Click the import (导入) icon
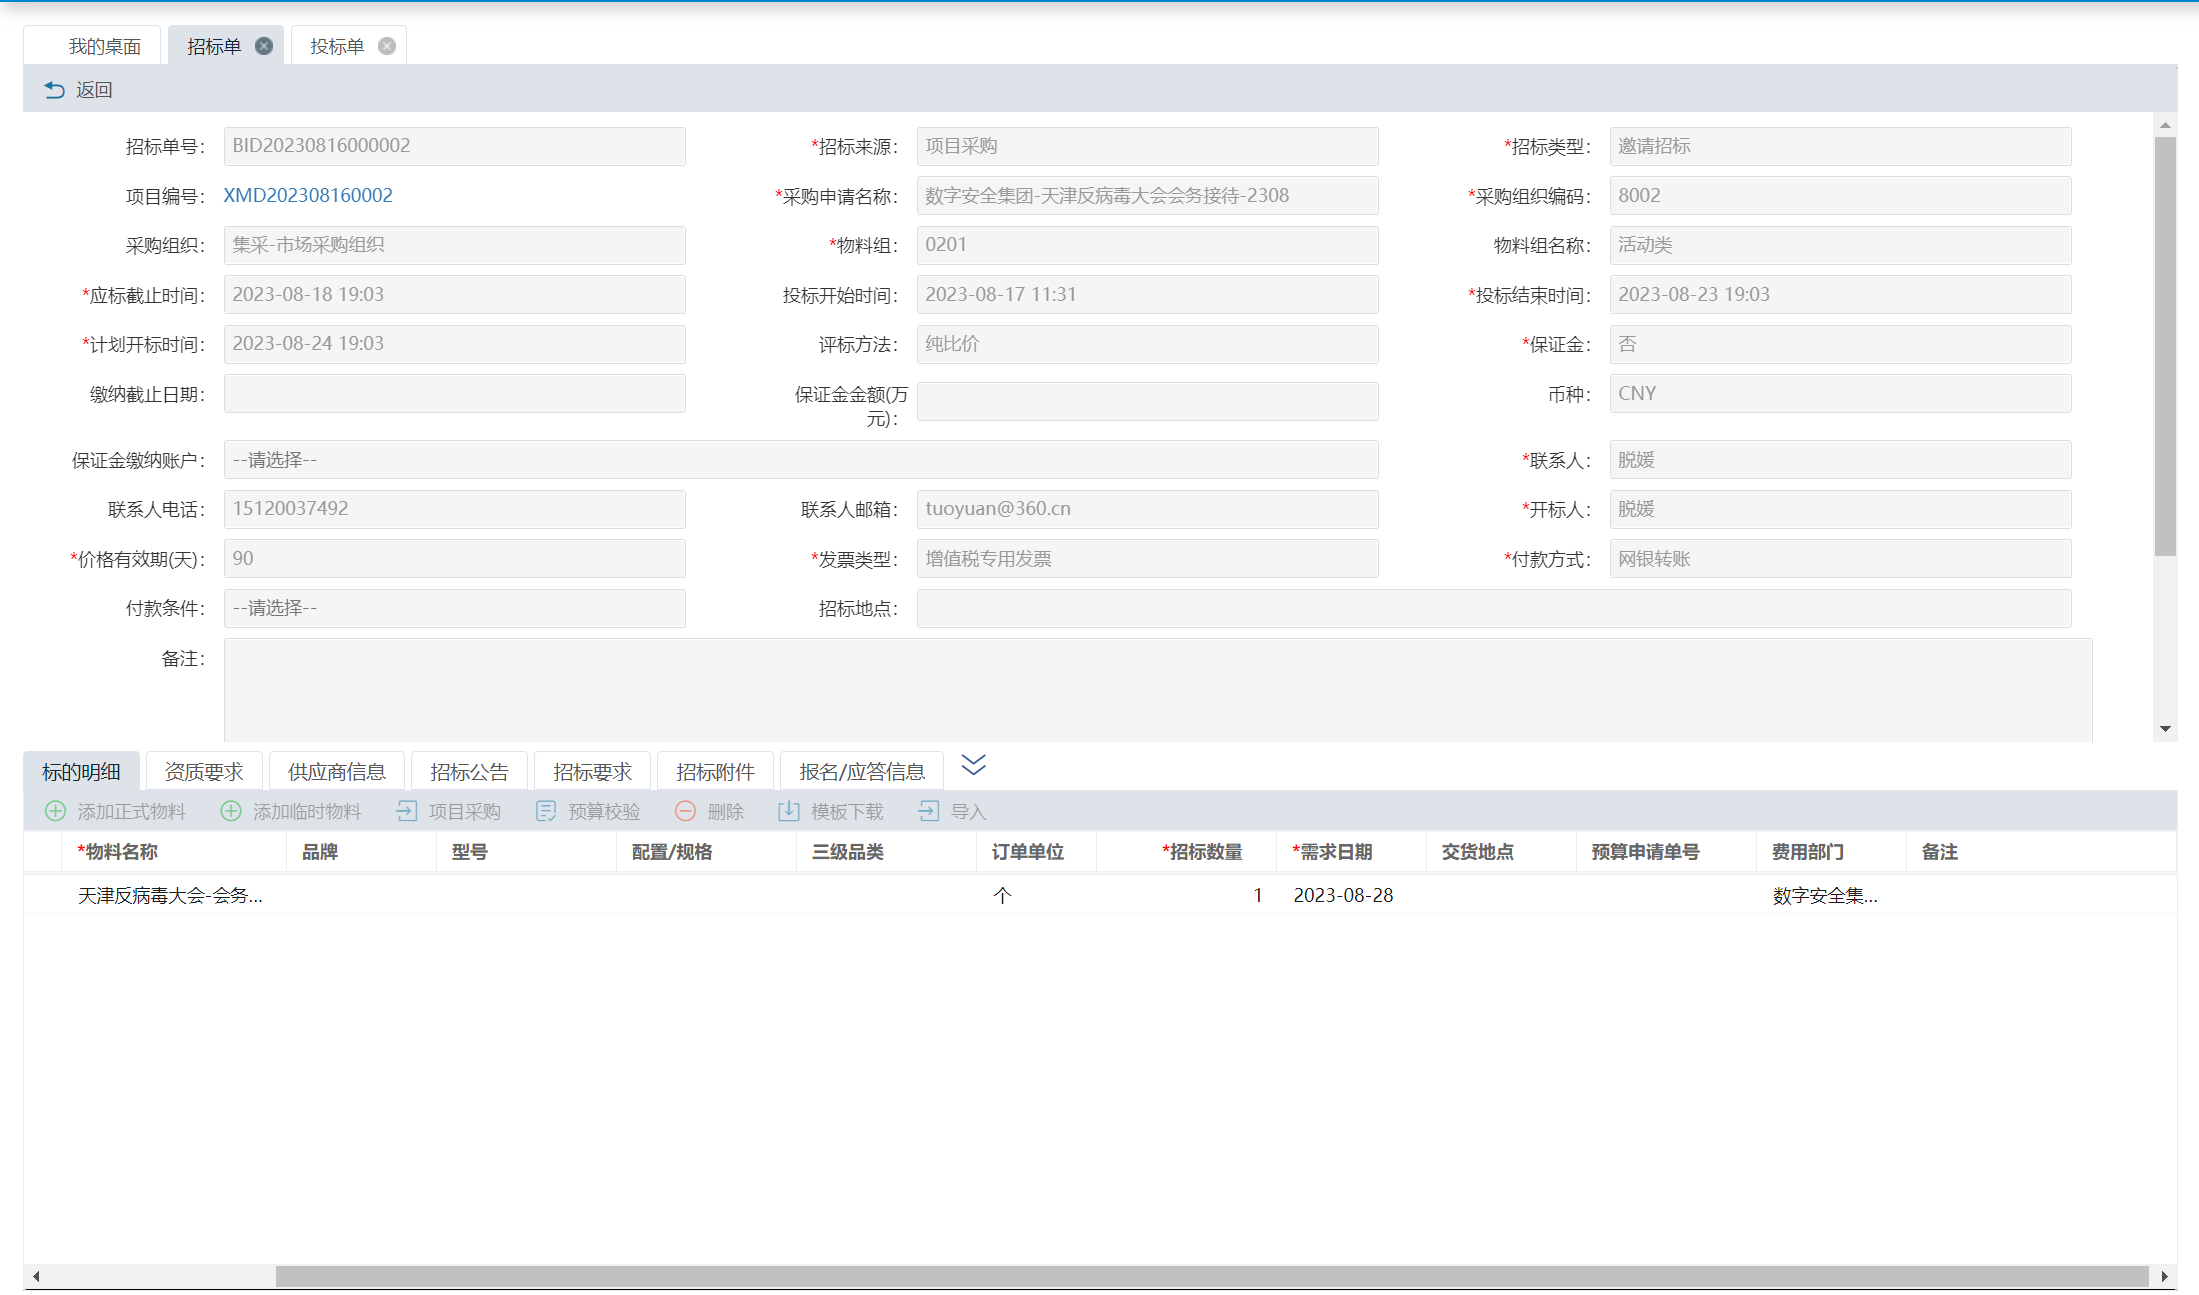 pos(929,811)
